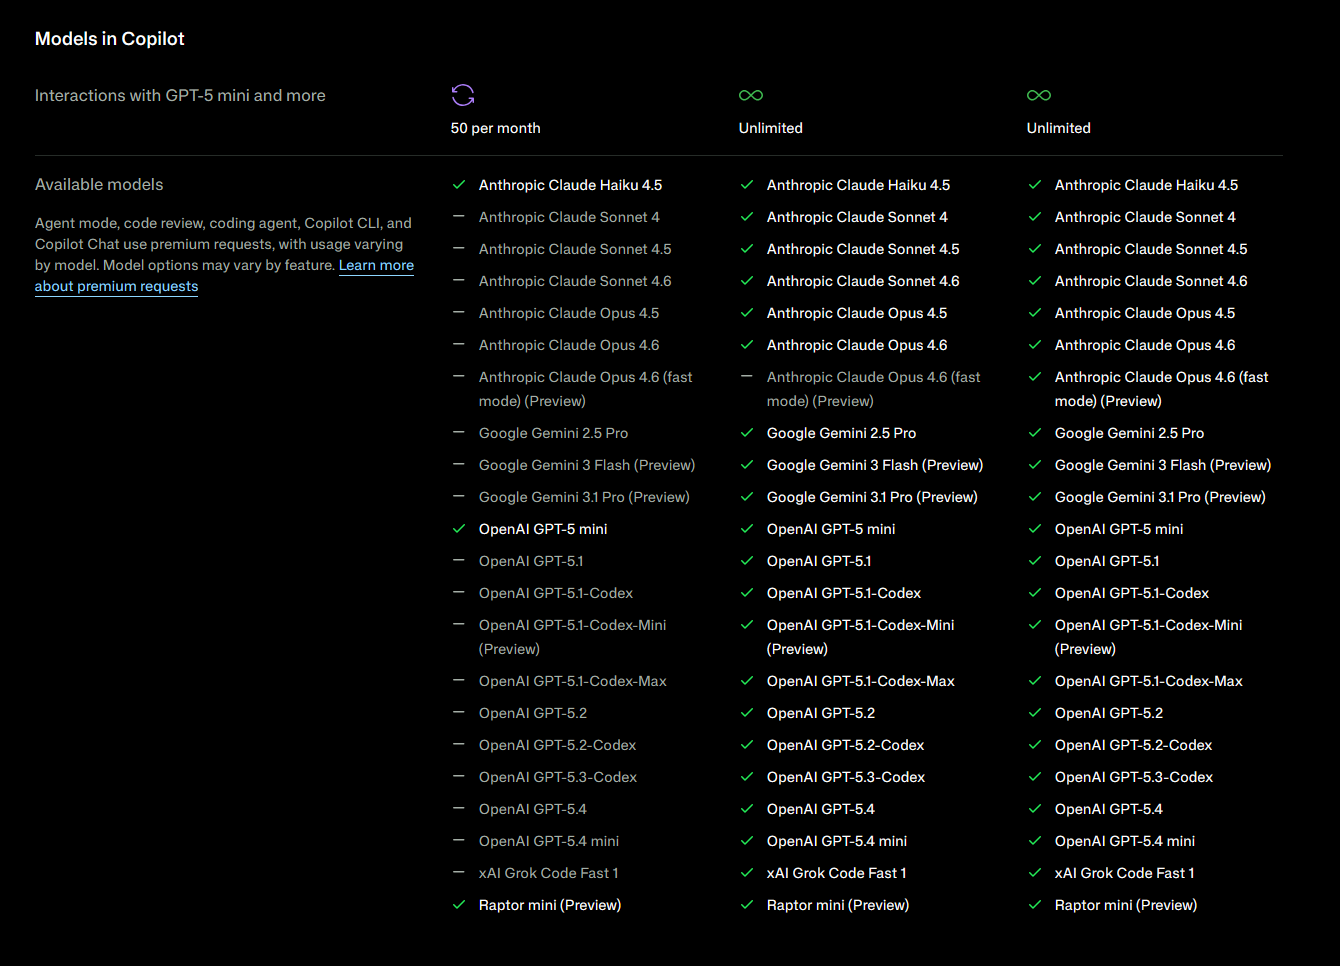Click the grayed-out OpenAI GPT-5.1 text
1340x966 pixels.
tap(531, 561)
